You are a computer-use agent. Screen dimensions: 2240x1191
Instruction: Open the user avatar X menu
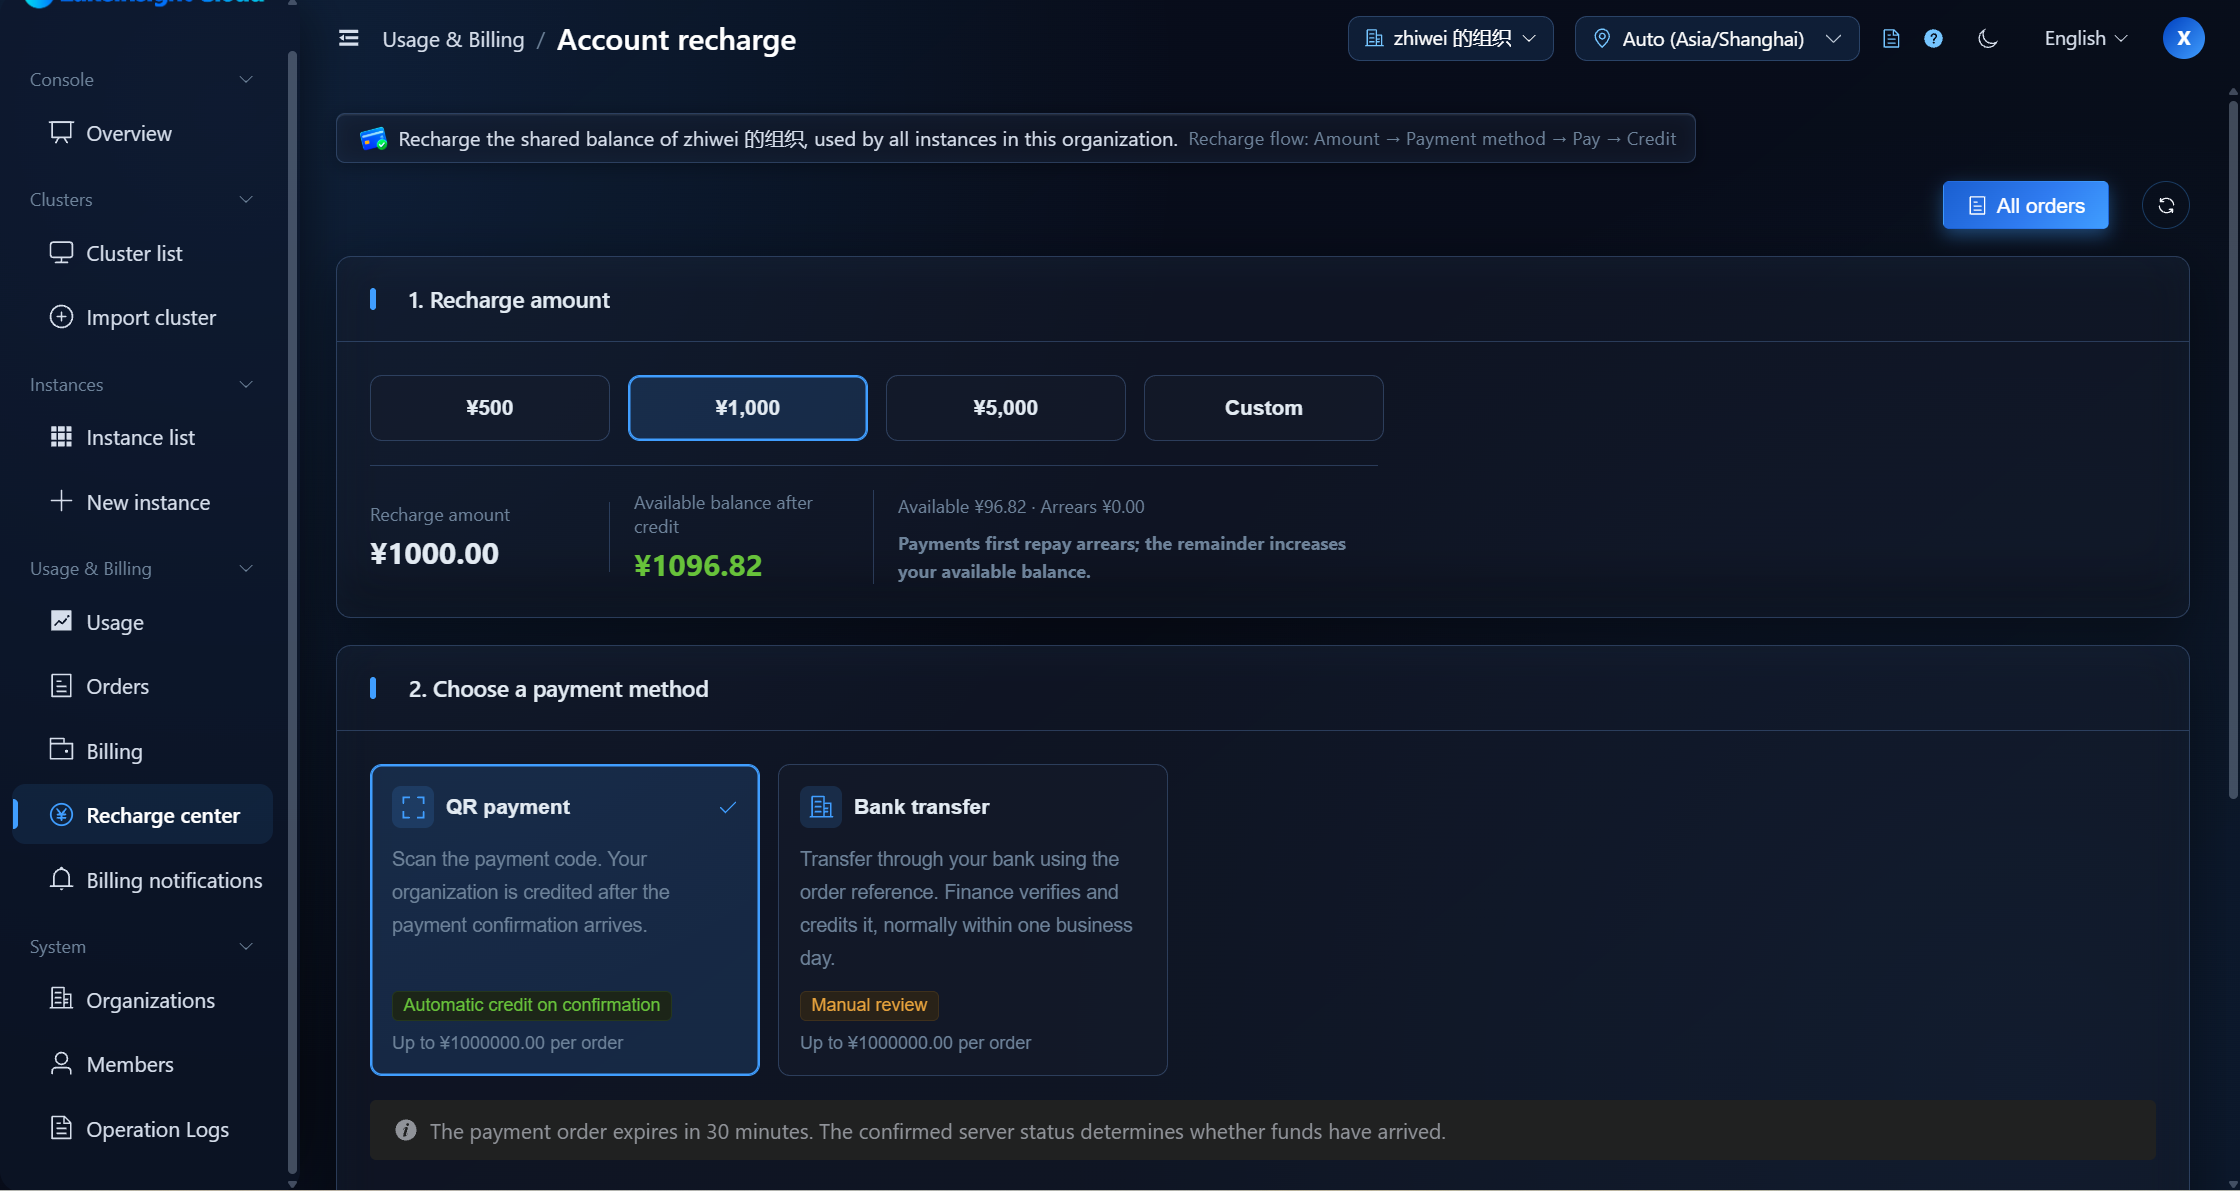2183,38
